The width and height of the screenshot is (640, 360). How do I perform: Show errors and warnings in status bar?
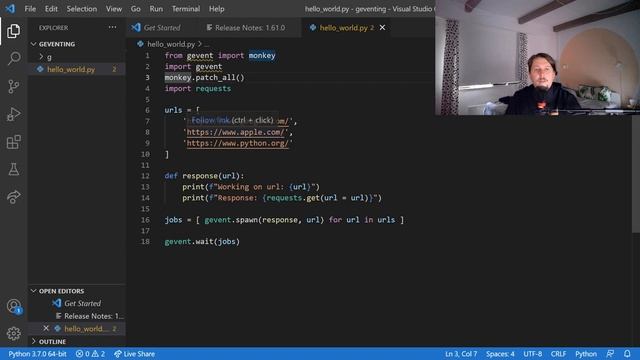(90, 354)
